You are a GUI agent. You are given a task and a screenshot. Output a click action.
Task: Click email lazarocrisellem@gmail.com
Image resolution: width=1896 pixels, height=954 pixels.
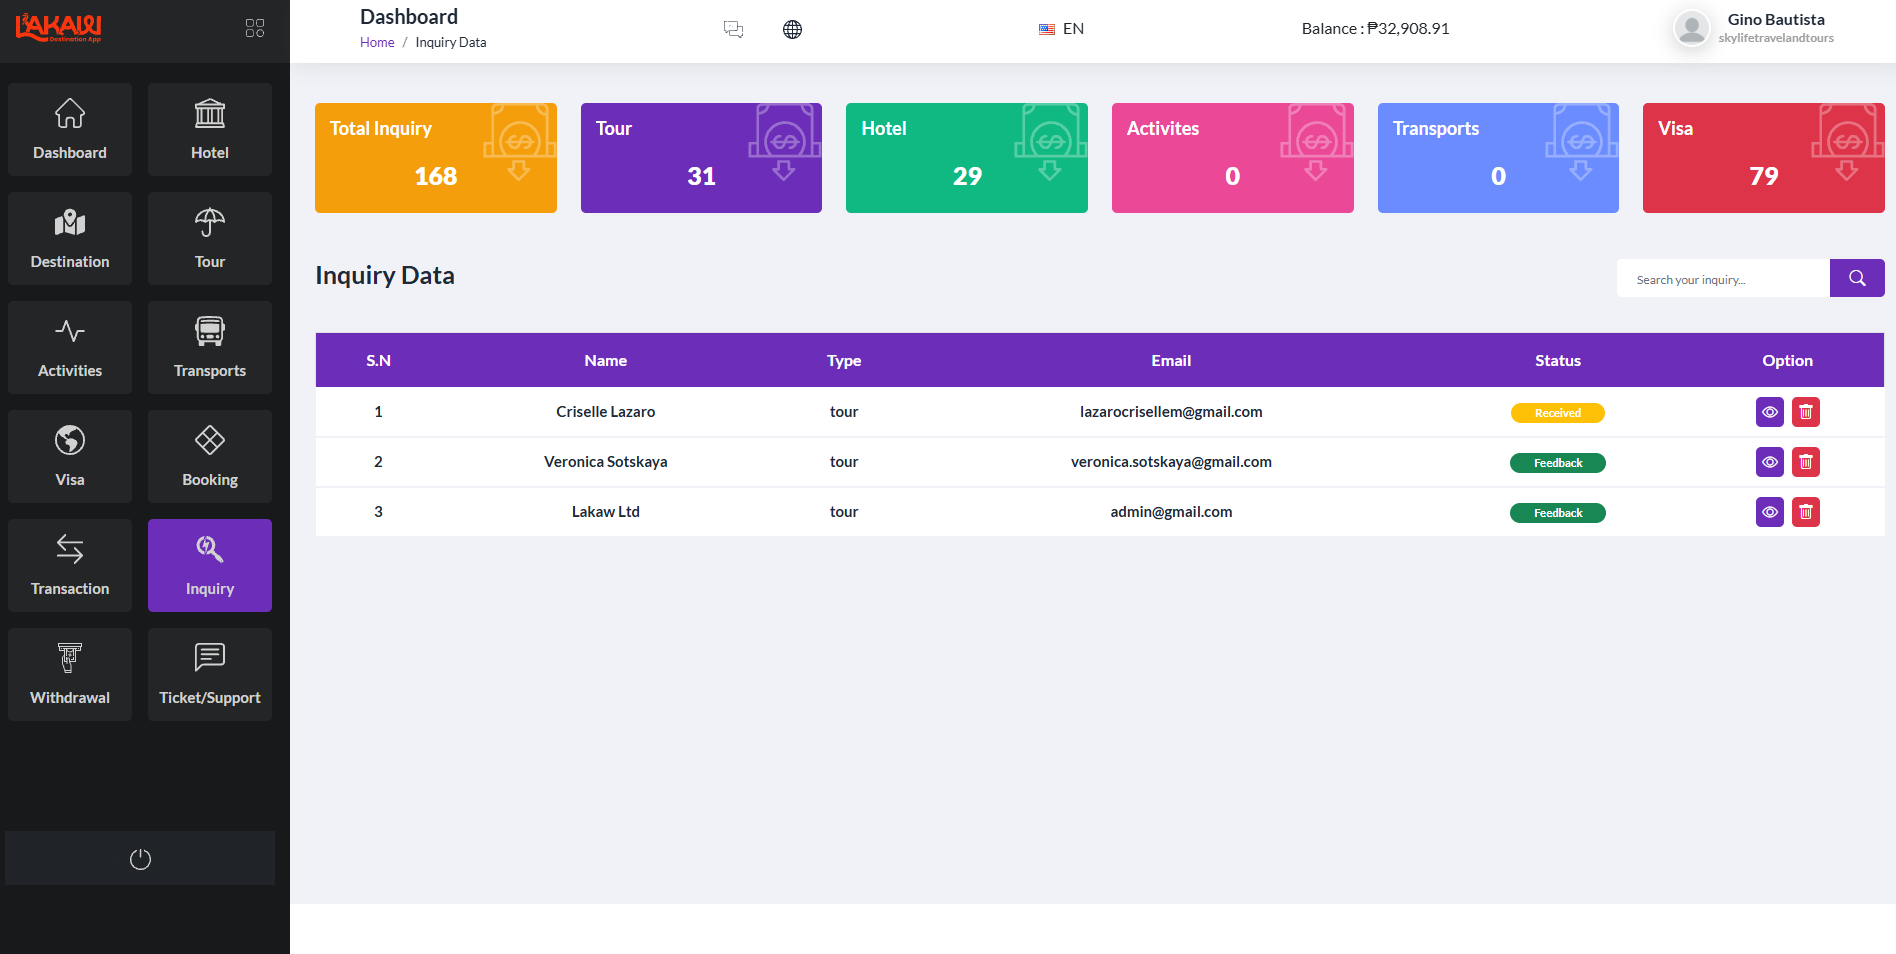[x=1171, y=412]
